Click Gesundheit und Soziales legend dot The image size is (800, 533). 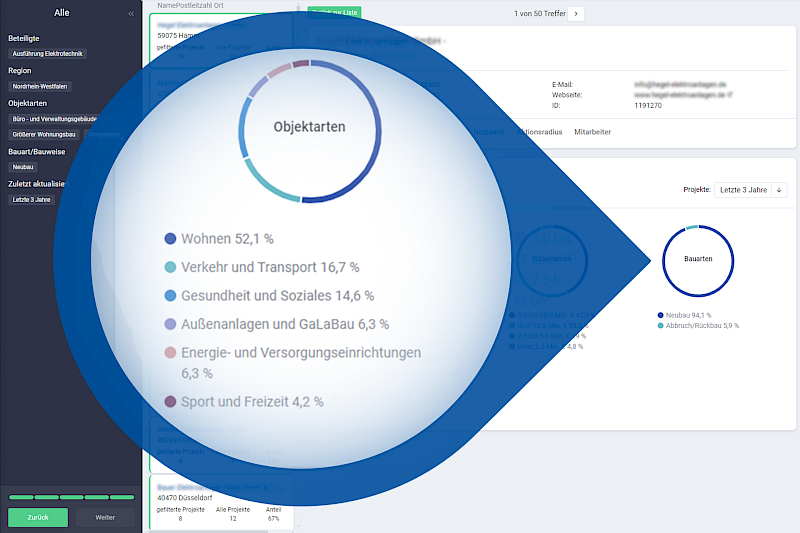tap(170, 296)
